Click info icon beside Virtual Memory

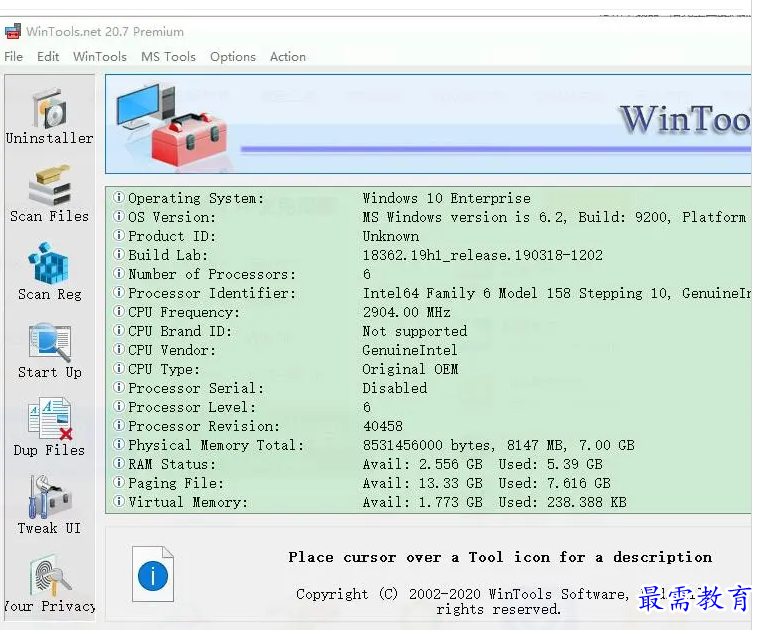pyautogui.click(x=119, y=502)
